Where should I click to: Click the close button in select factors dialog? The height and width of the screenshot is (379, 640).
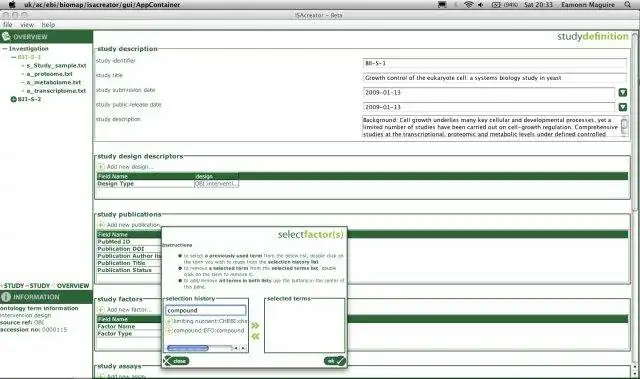(x=176, y=361)
